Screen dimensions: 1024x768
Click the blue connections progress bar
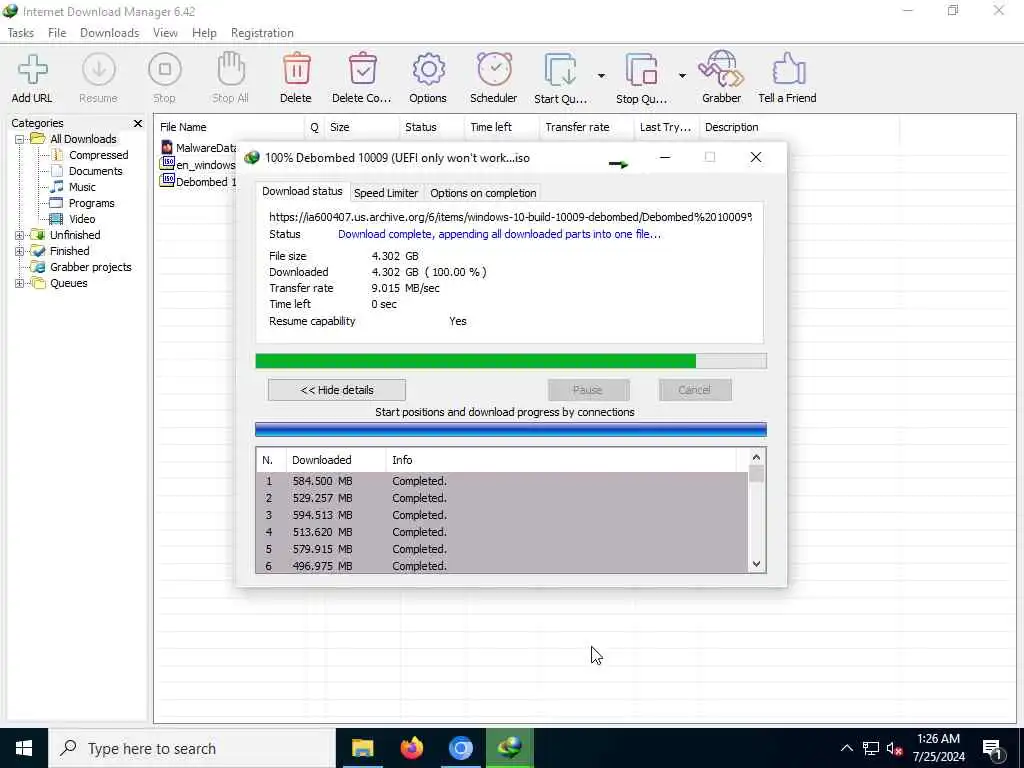(511, 429)
